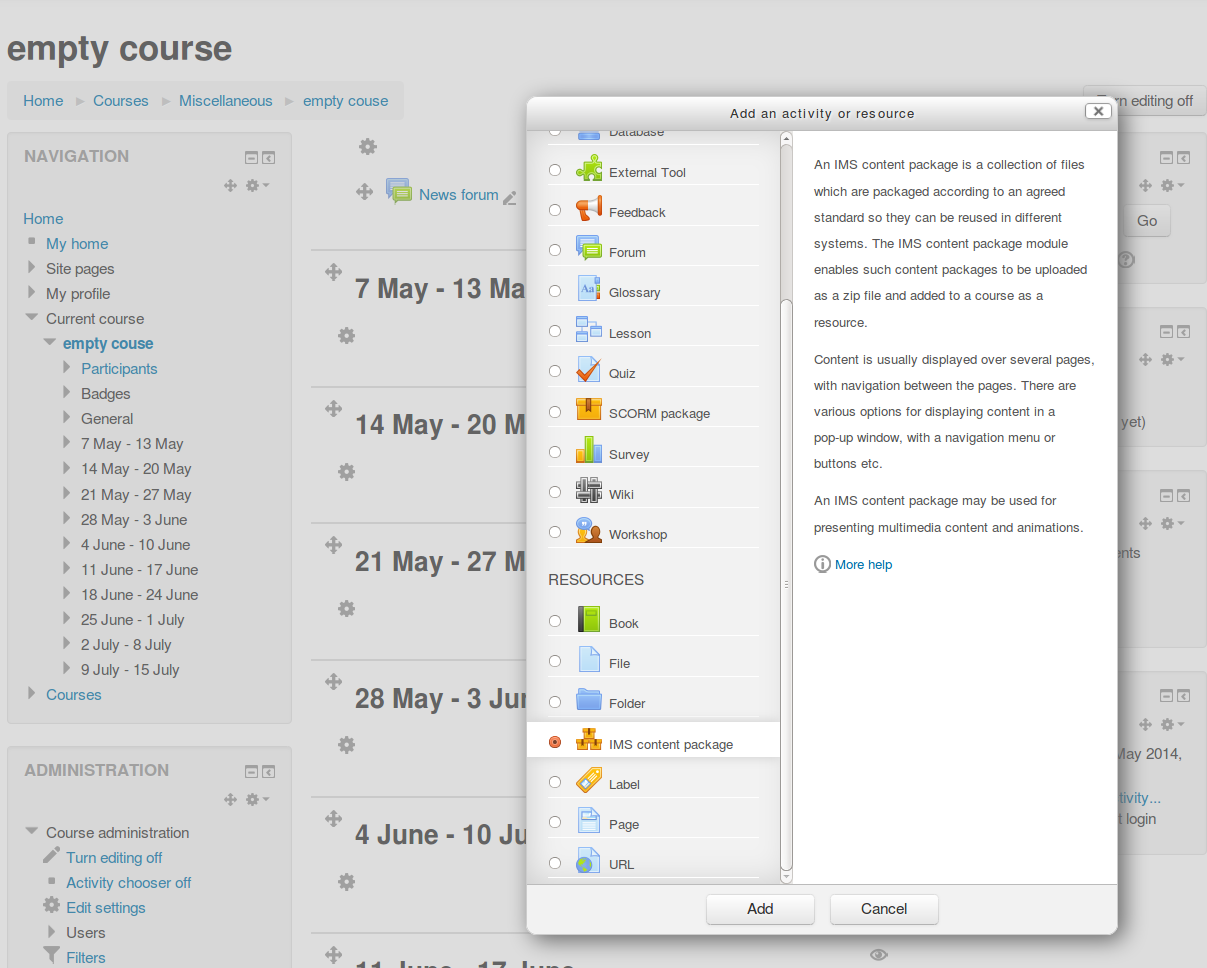Click the Page icon
Screen dimensions: 1207x968
tap(589, 820)
